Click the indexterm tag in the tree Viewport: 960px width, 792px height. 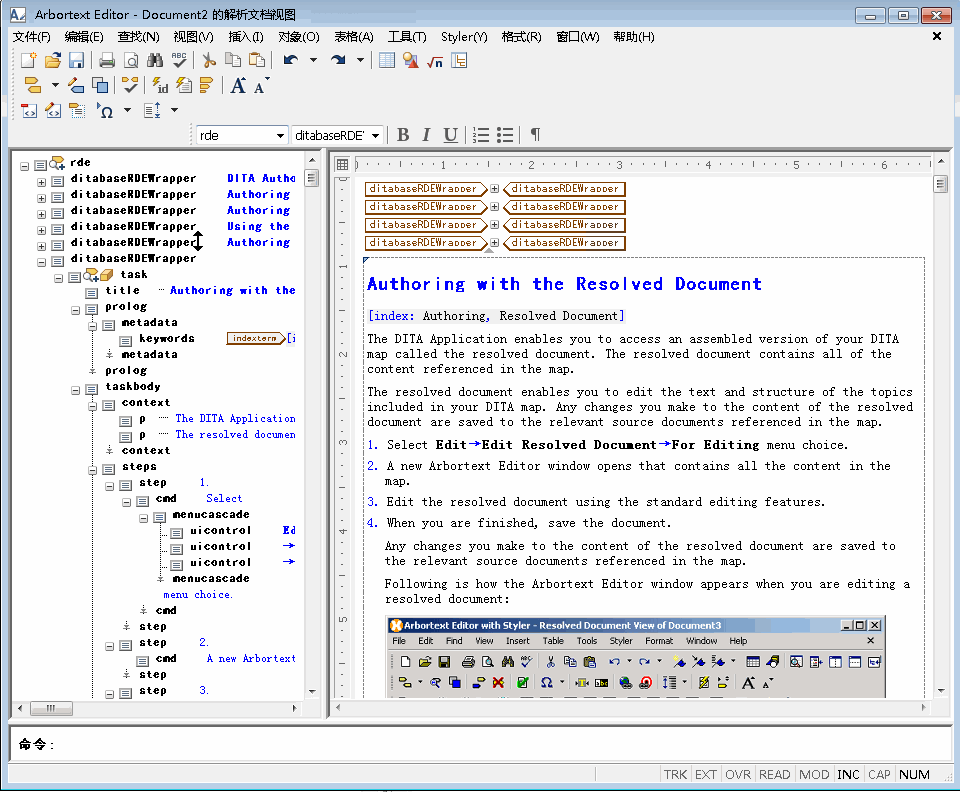[x=255, y=338]
